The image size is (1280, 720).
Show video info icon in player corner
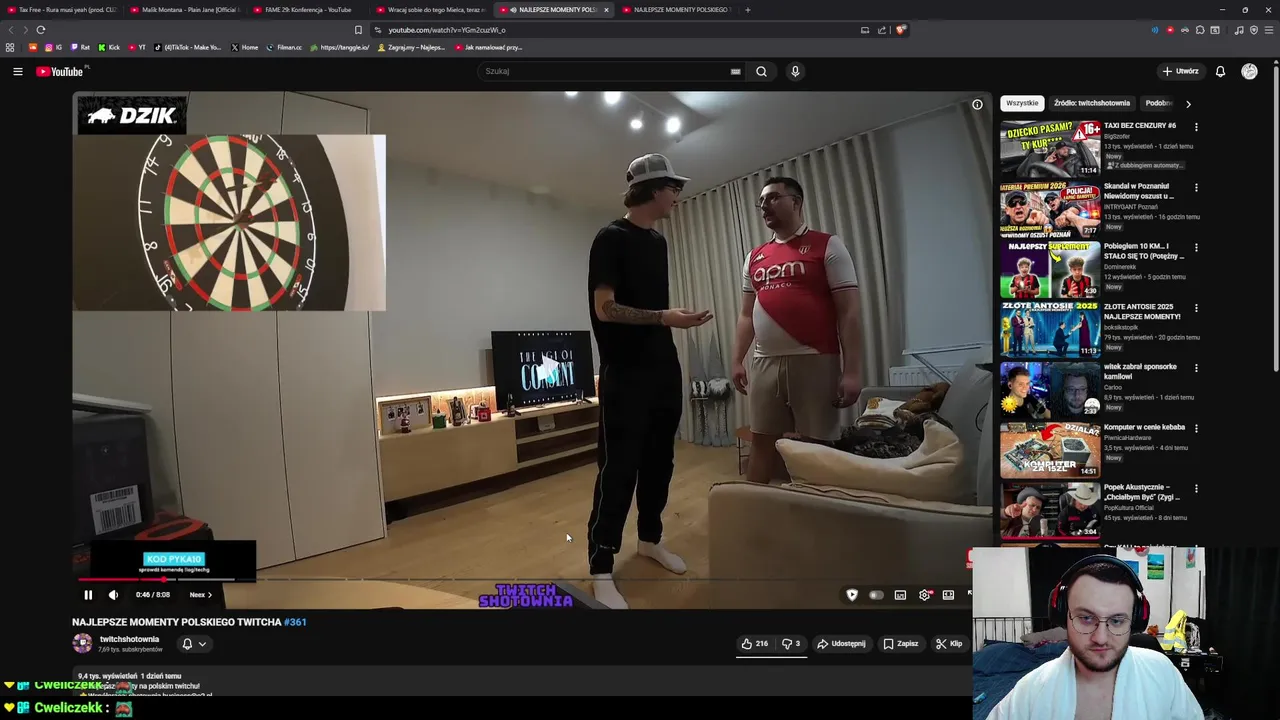click(x=977, y=104)
